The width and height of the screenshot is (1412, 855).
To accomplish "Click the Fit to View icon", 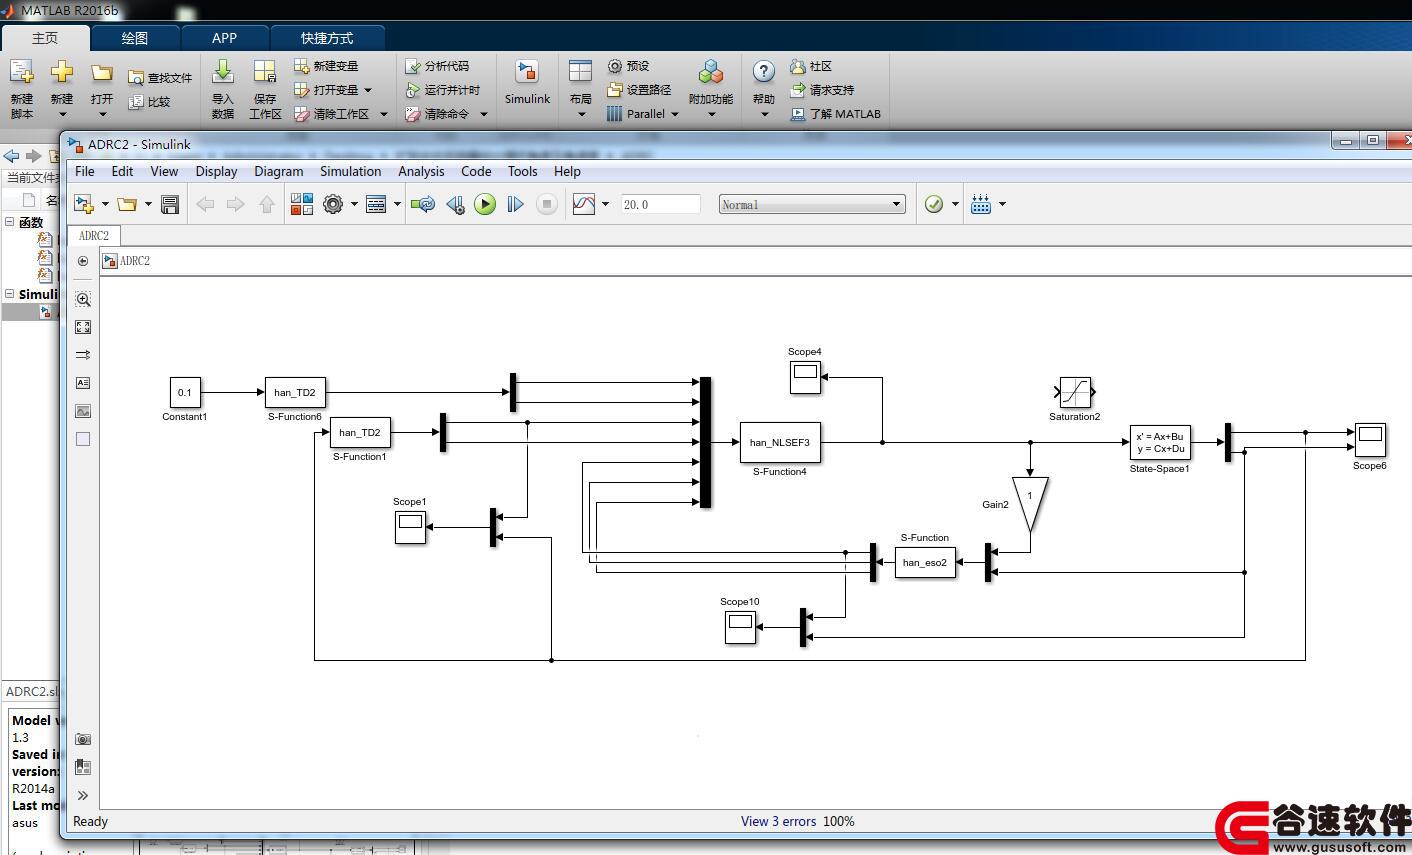I will [83, 327].
